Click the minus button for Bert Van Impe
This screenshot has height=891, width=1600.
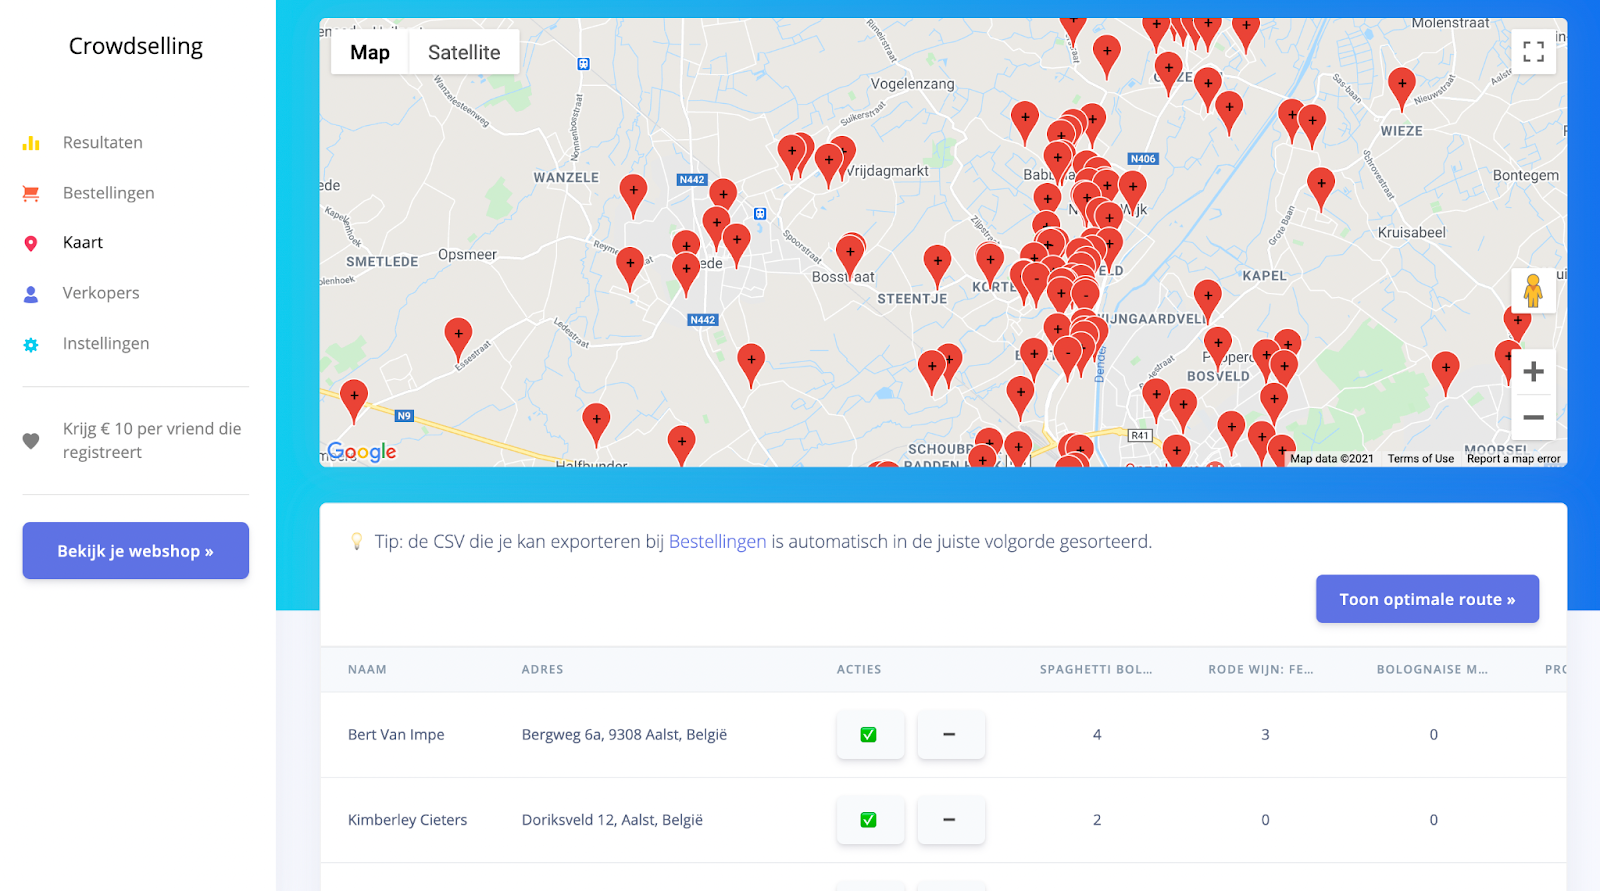pos(950,735)
